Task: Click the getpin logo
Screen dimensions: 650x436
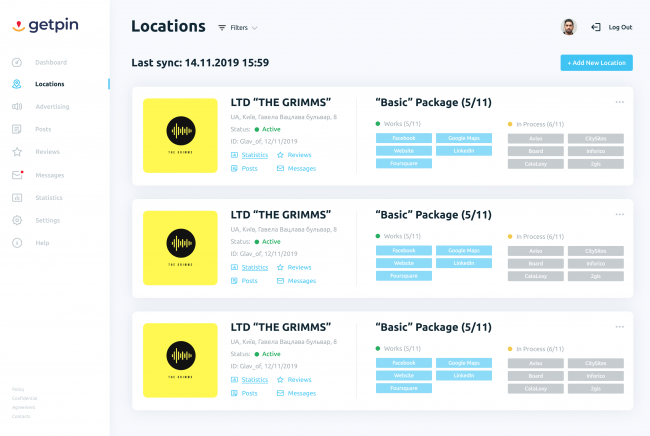Action: coord(42,25)
